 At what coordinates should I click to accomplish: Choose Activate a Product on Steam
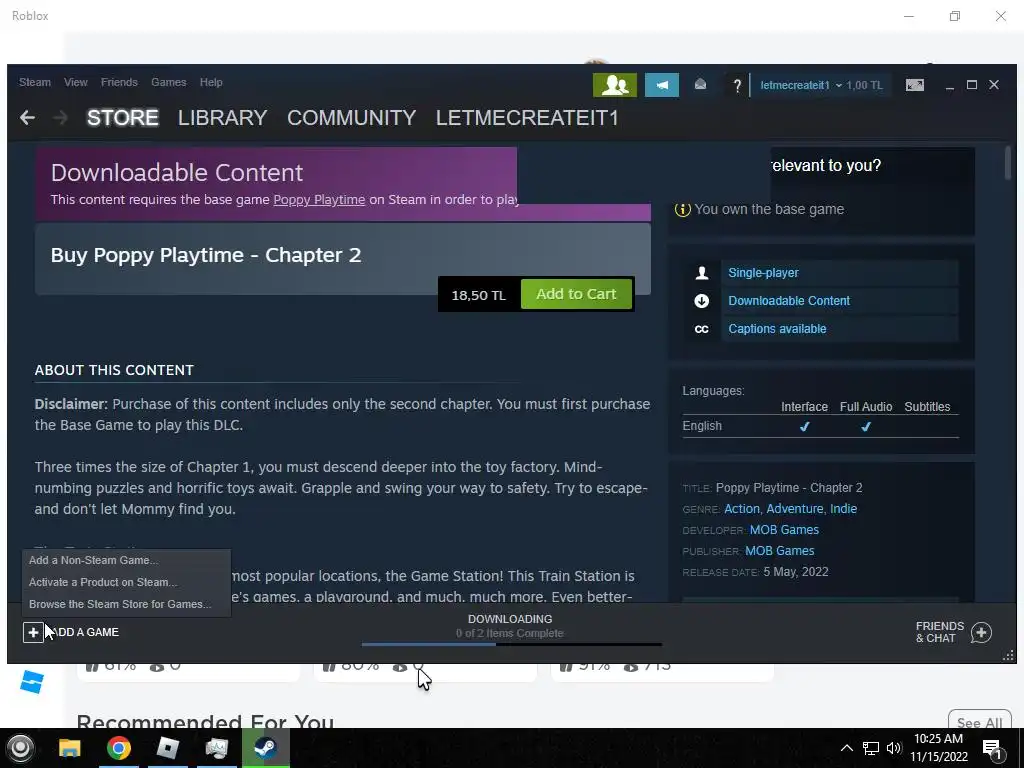coord(126,583)
